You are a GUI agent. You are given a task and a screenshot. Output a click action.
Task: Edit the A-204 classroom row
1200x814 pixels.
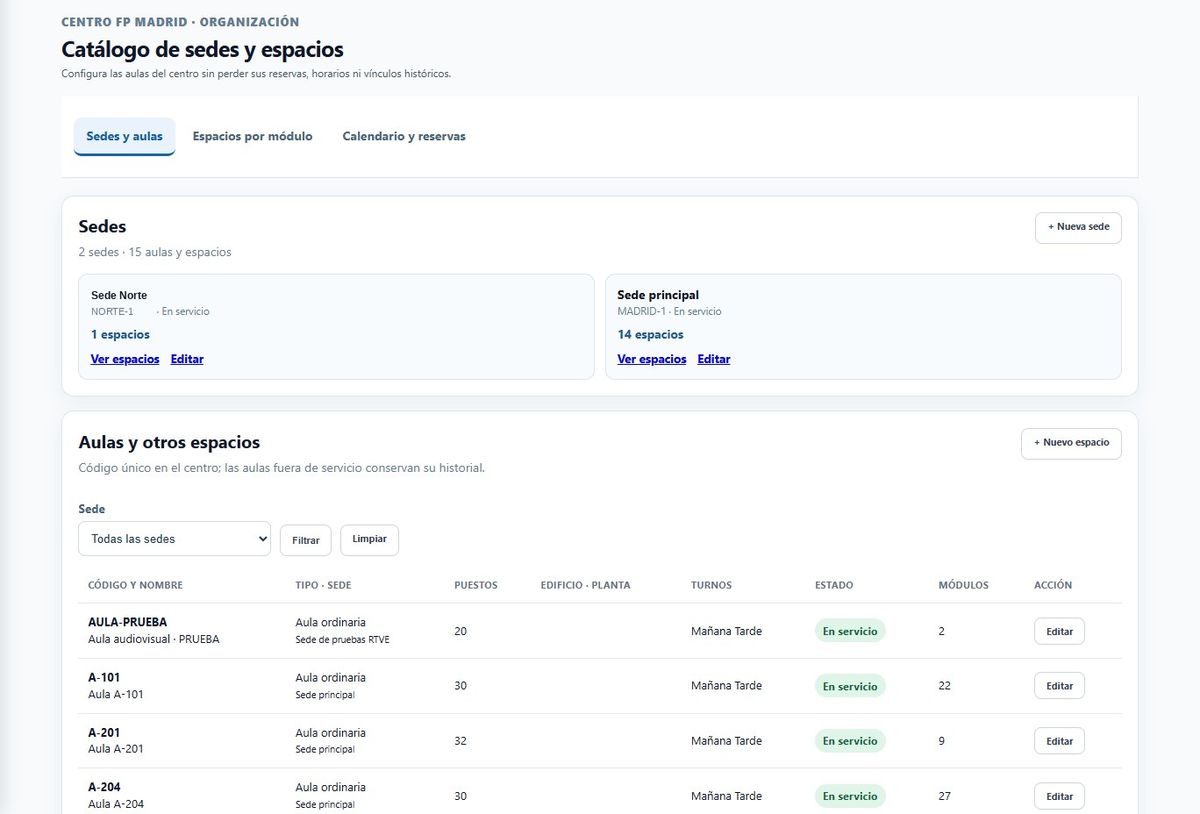(x=1059, y=796)
